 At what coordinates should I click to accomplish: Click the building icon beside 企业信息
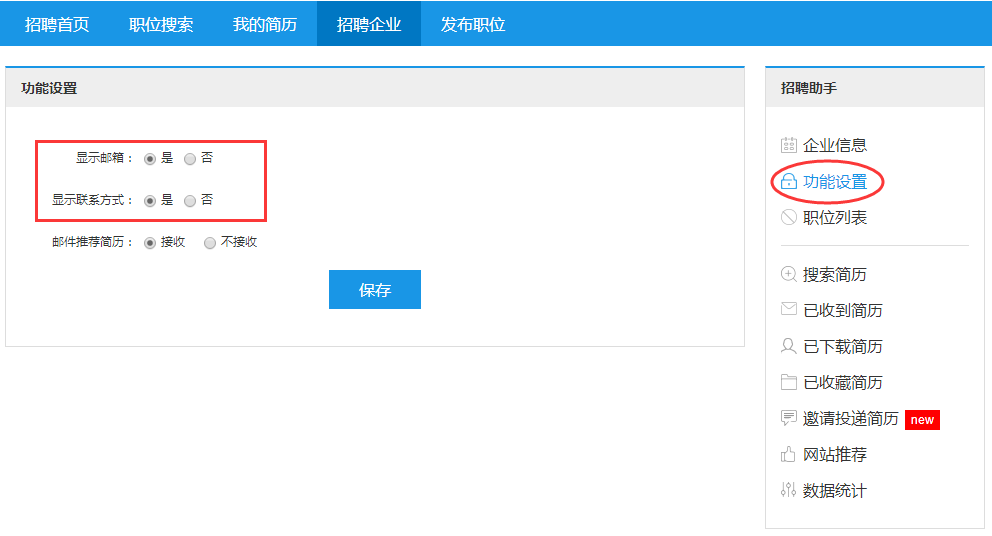click(x=788, y=145)
